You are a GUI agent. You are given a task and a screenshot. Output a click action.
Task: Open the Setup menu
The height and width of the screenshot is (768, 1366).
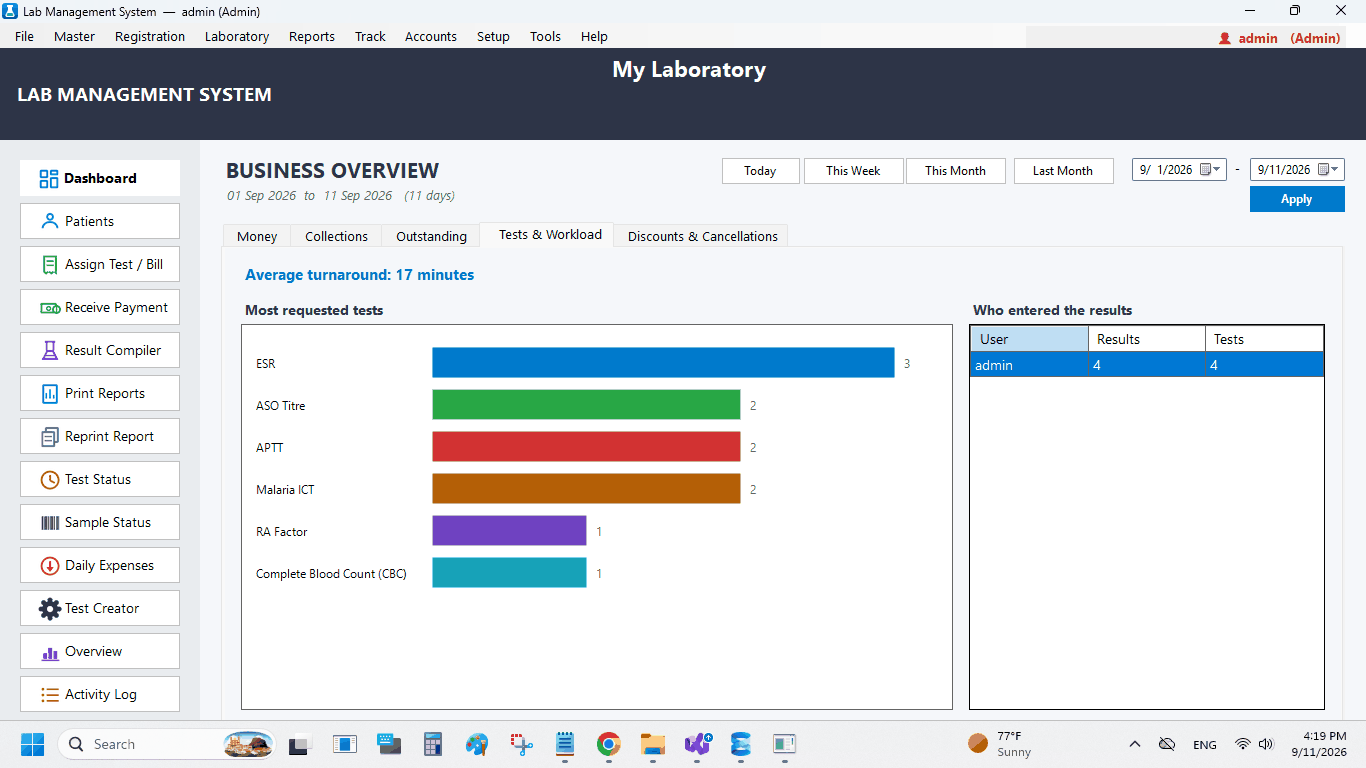click(493, 36)
